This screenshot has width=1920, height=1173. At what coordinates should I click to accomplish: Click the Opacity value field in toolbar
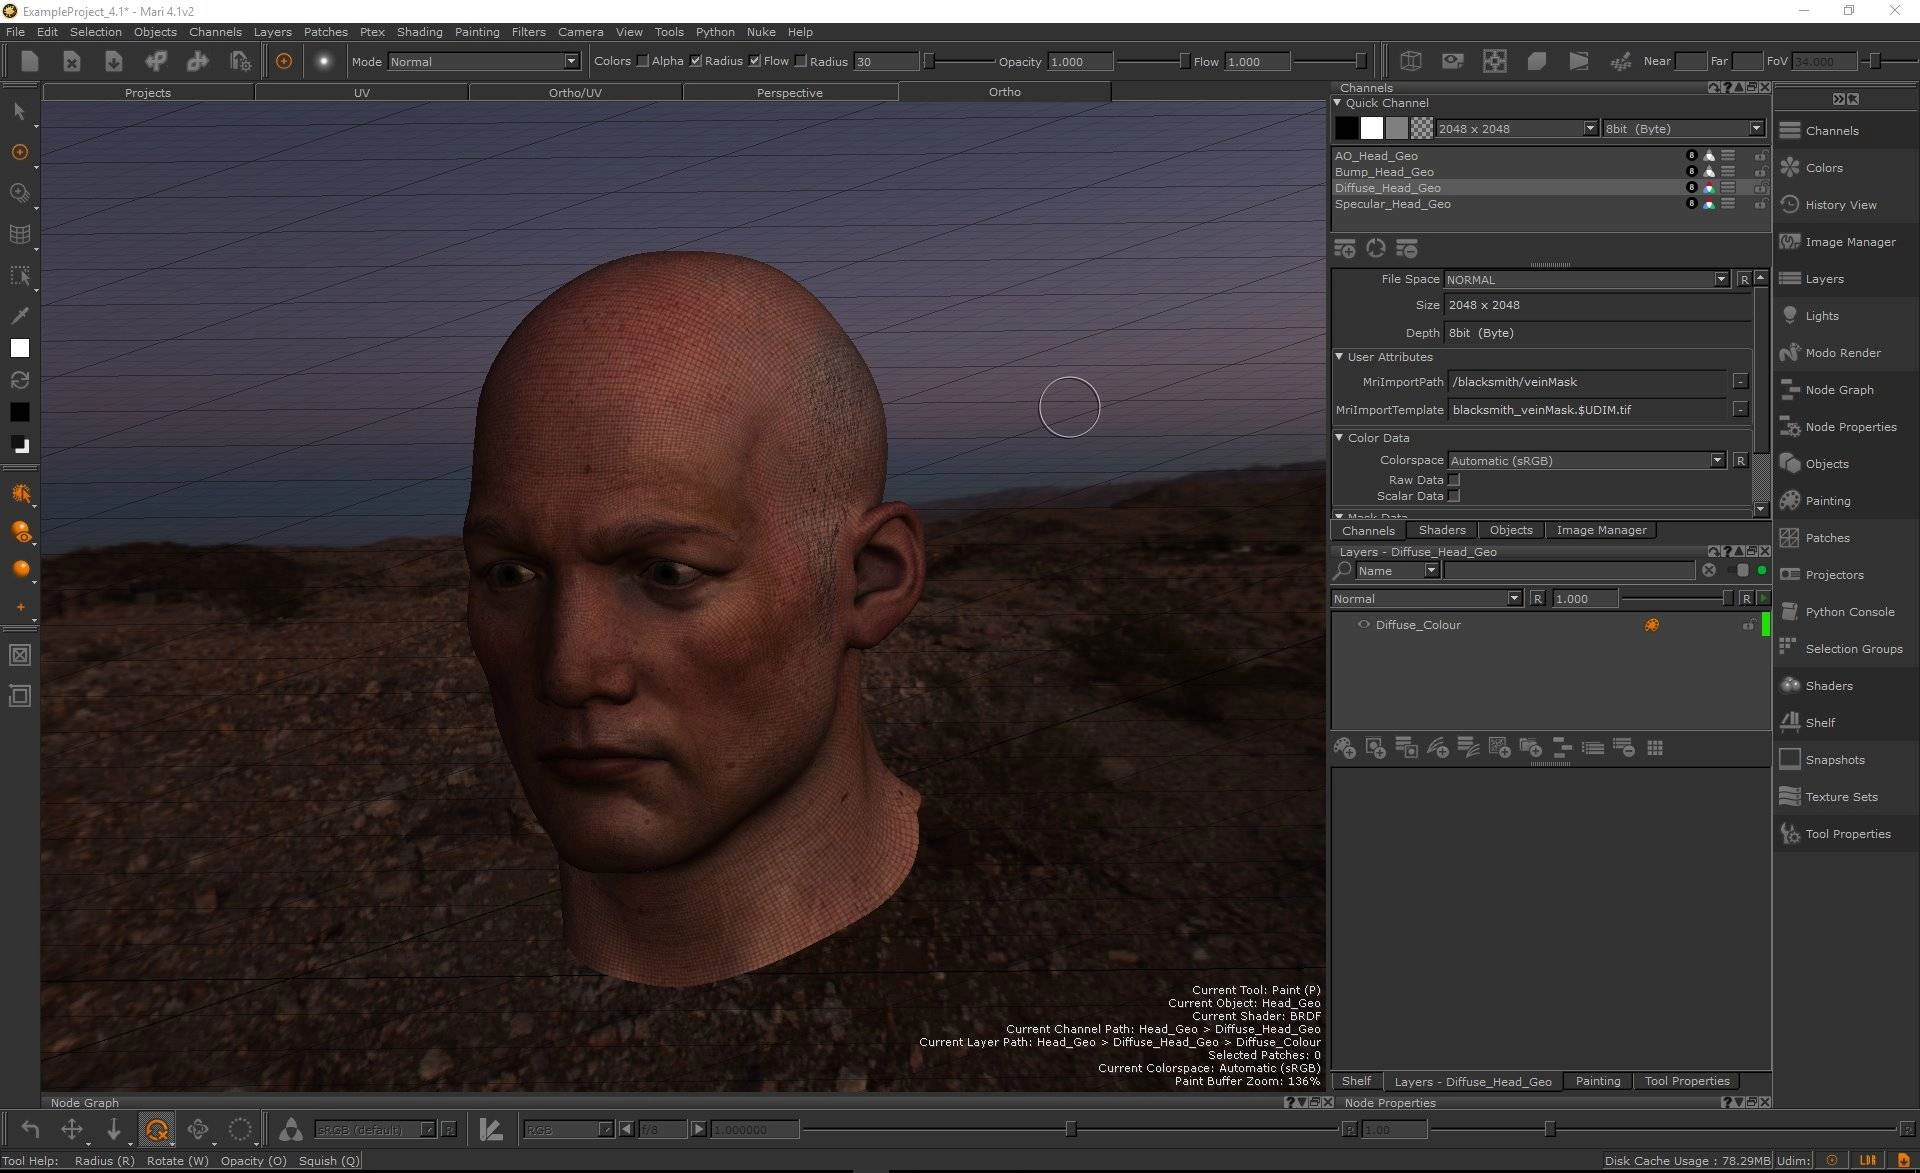[1080, 61]
